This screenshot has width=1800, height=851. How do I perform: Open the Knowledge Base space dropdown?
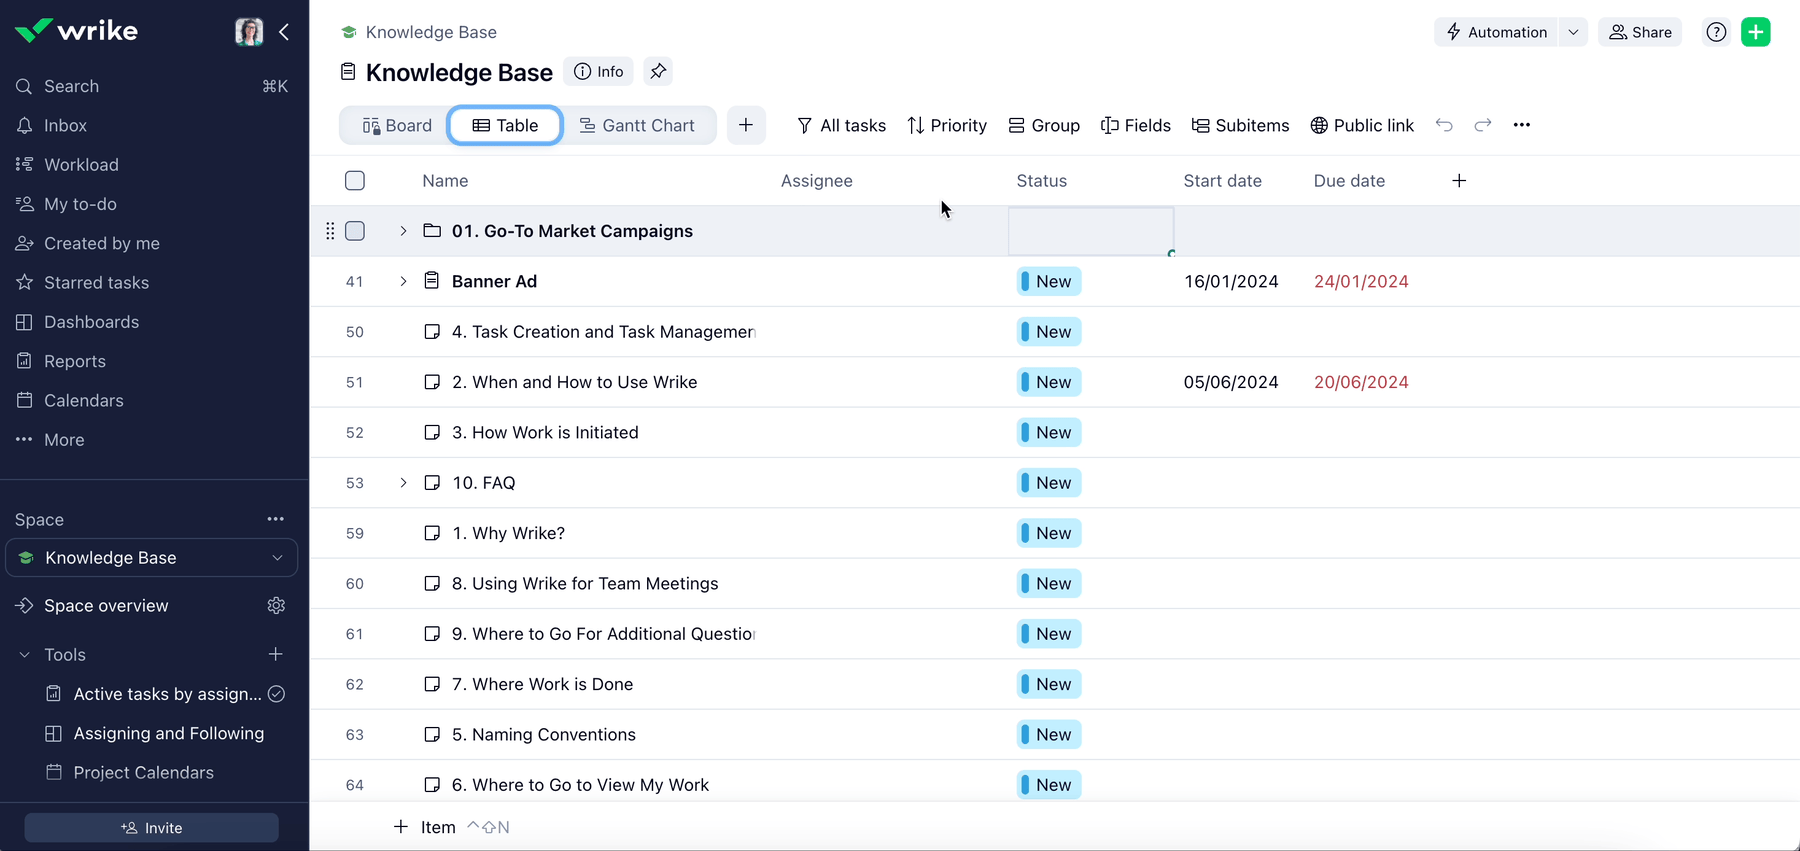click(x=277, y=558)
